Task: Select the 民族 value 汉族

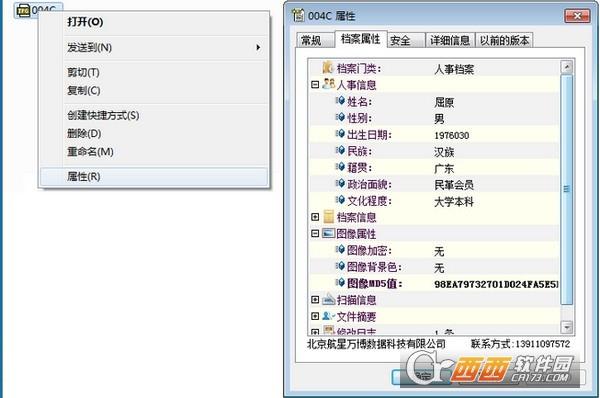Action: tap(444, 152)
